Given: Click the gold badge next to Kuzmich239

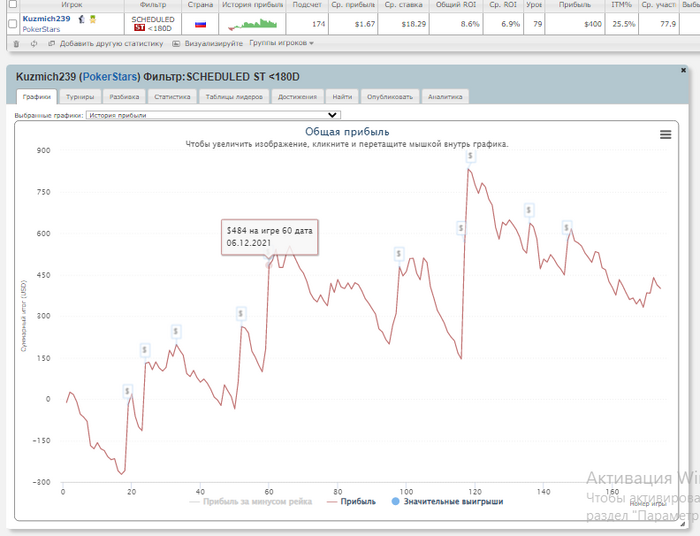Looking at the screenshot, I should (93, 19).
